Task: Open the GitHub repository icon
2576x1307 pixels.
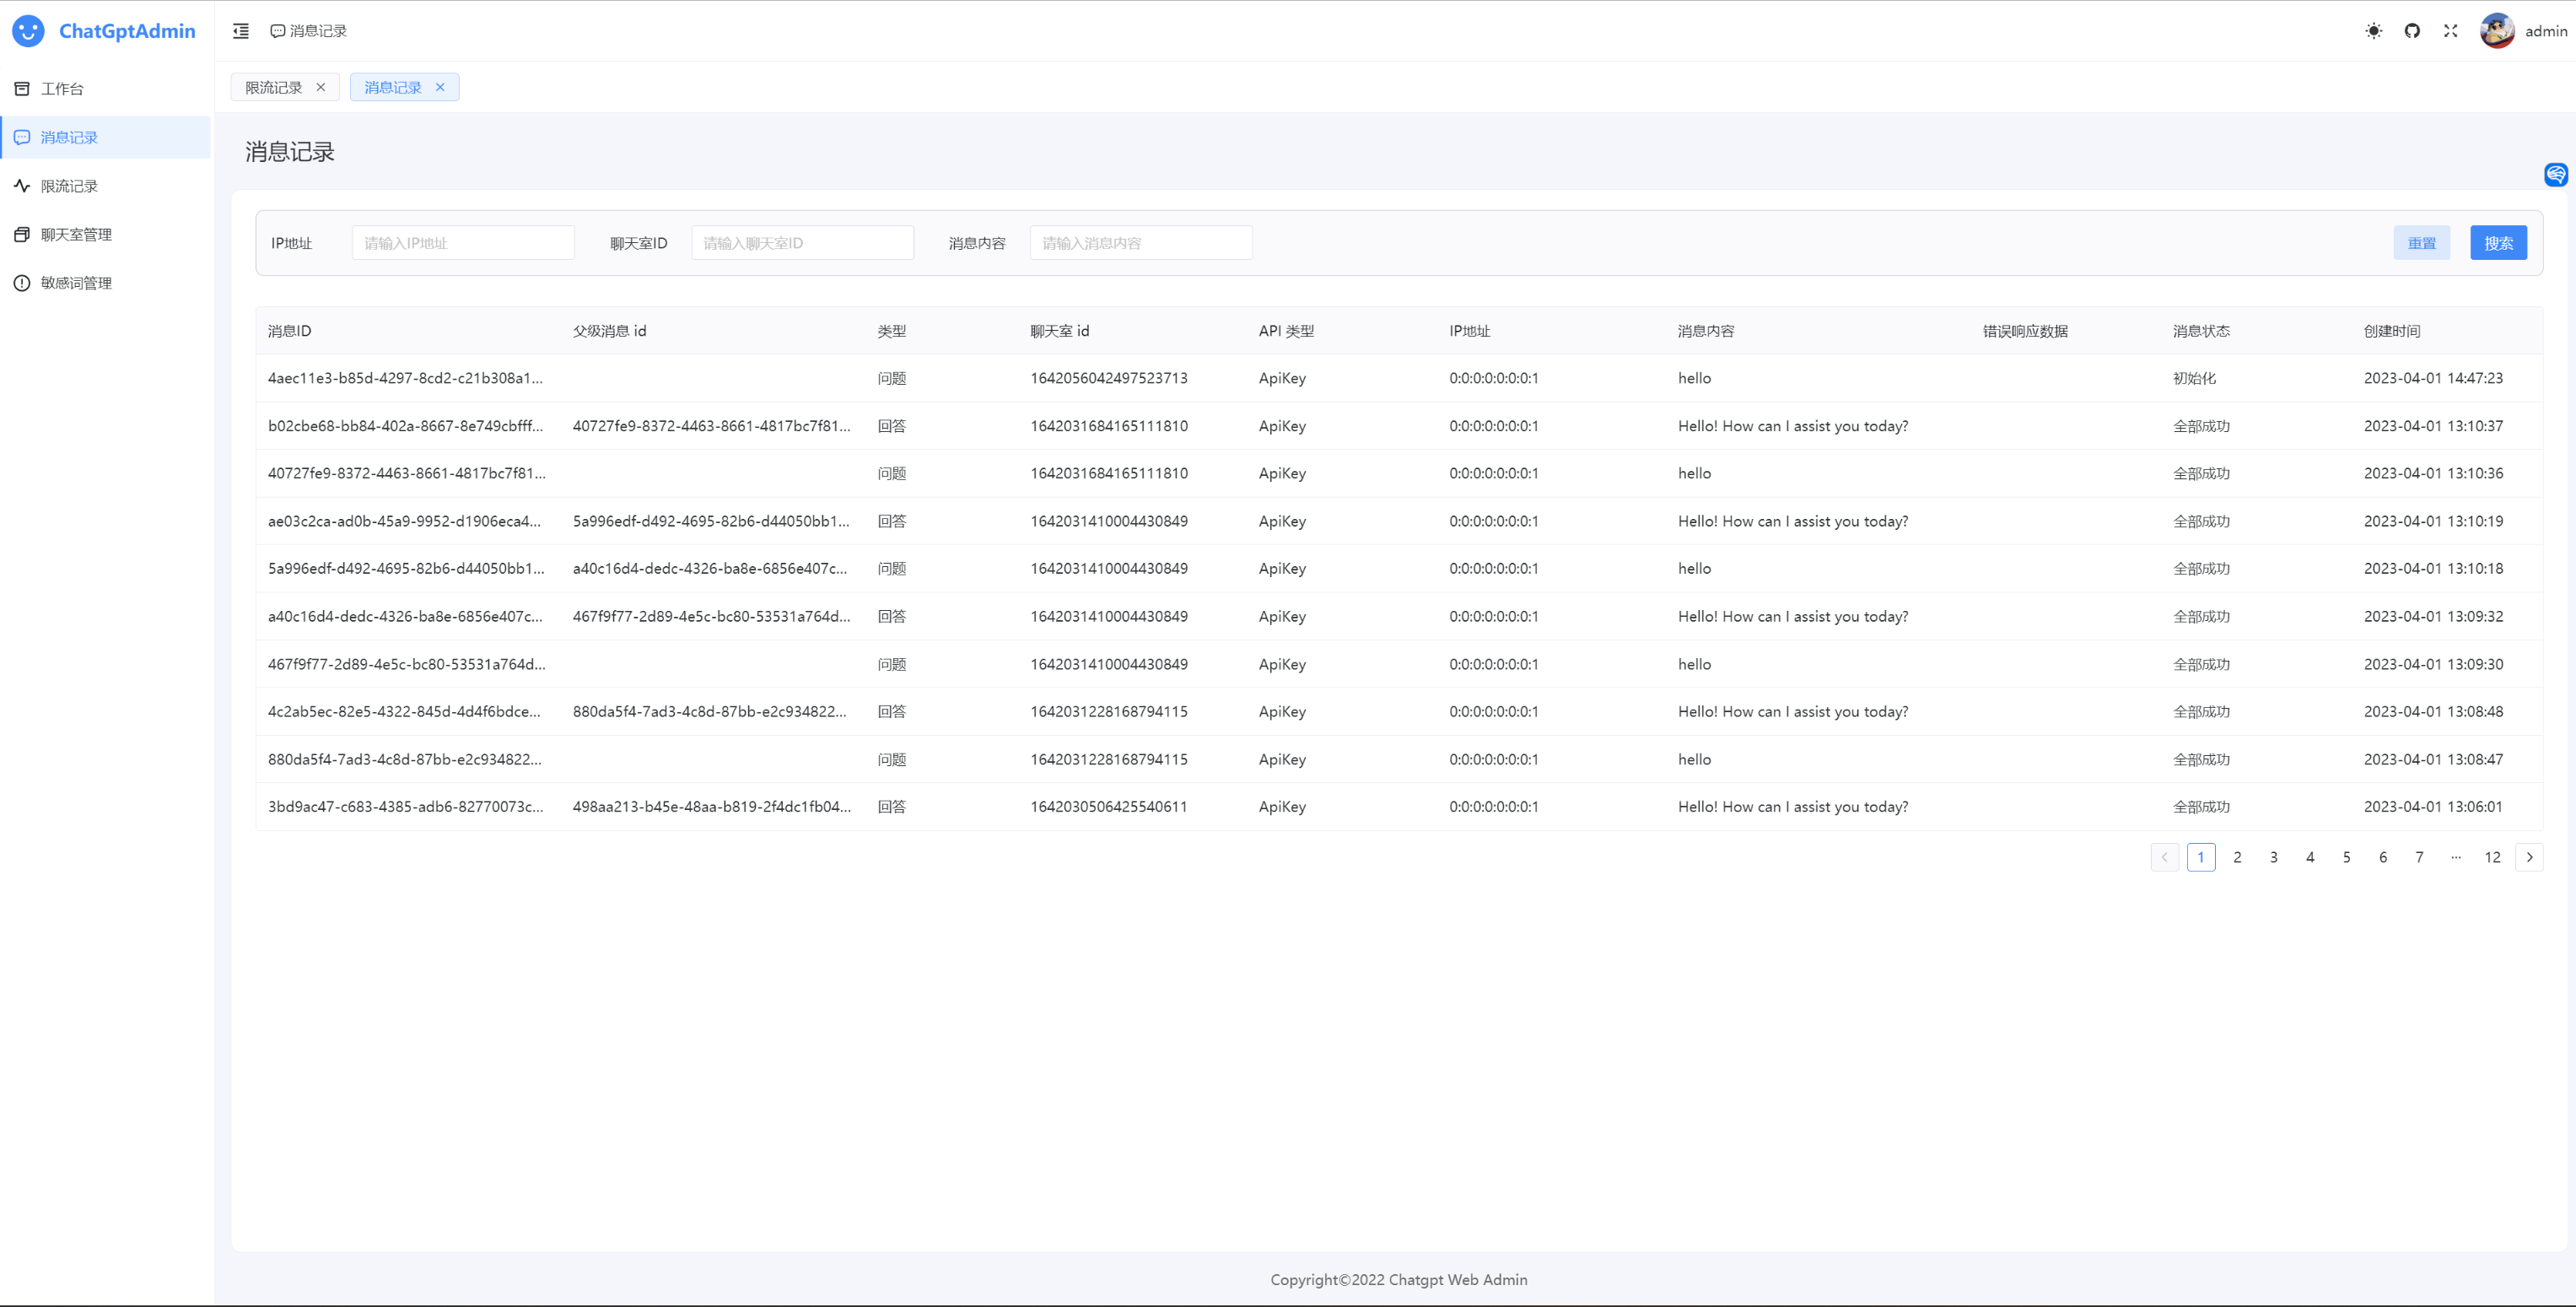Action: [2412, 31]
